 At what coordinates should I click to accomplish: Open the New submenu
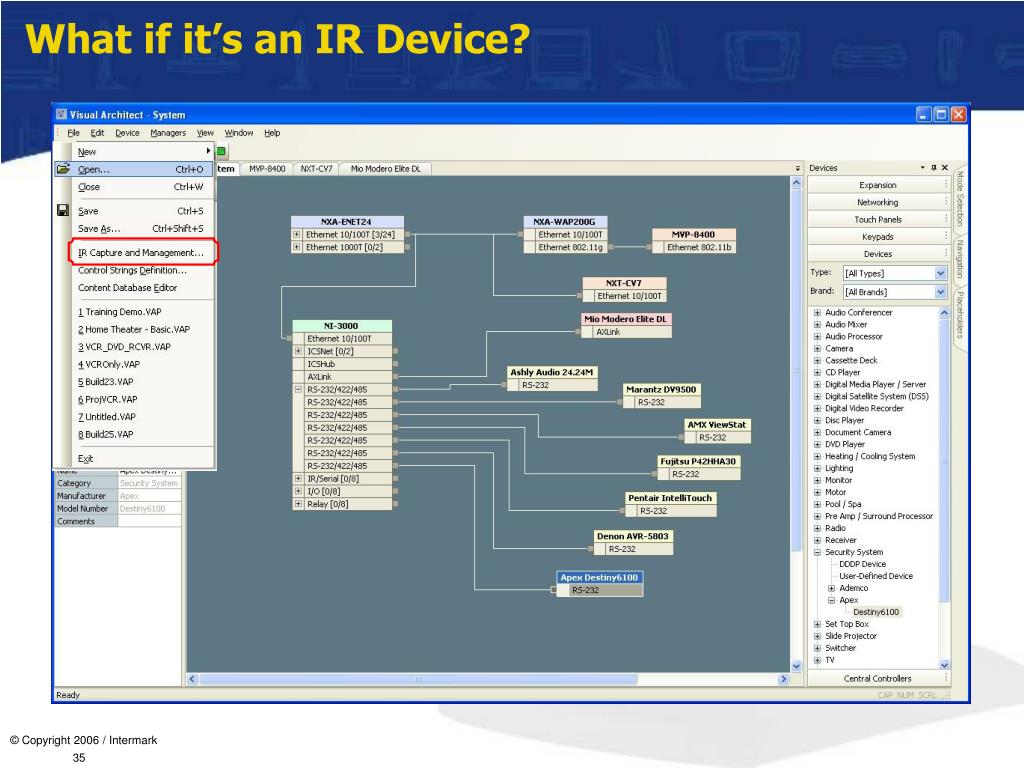tap(142, 152)
